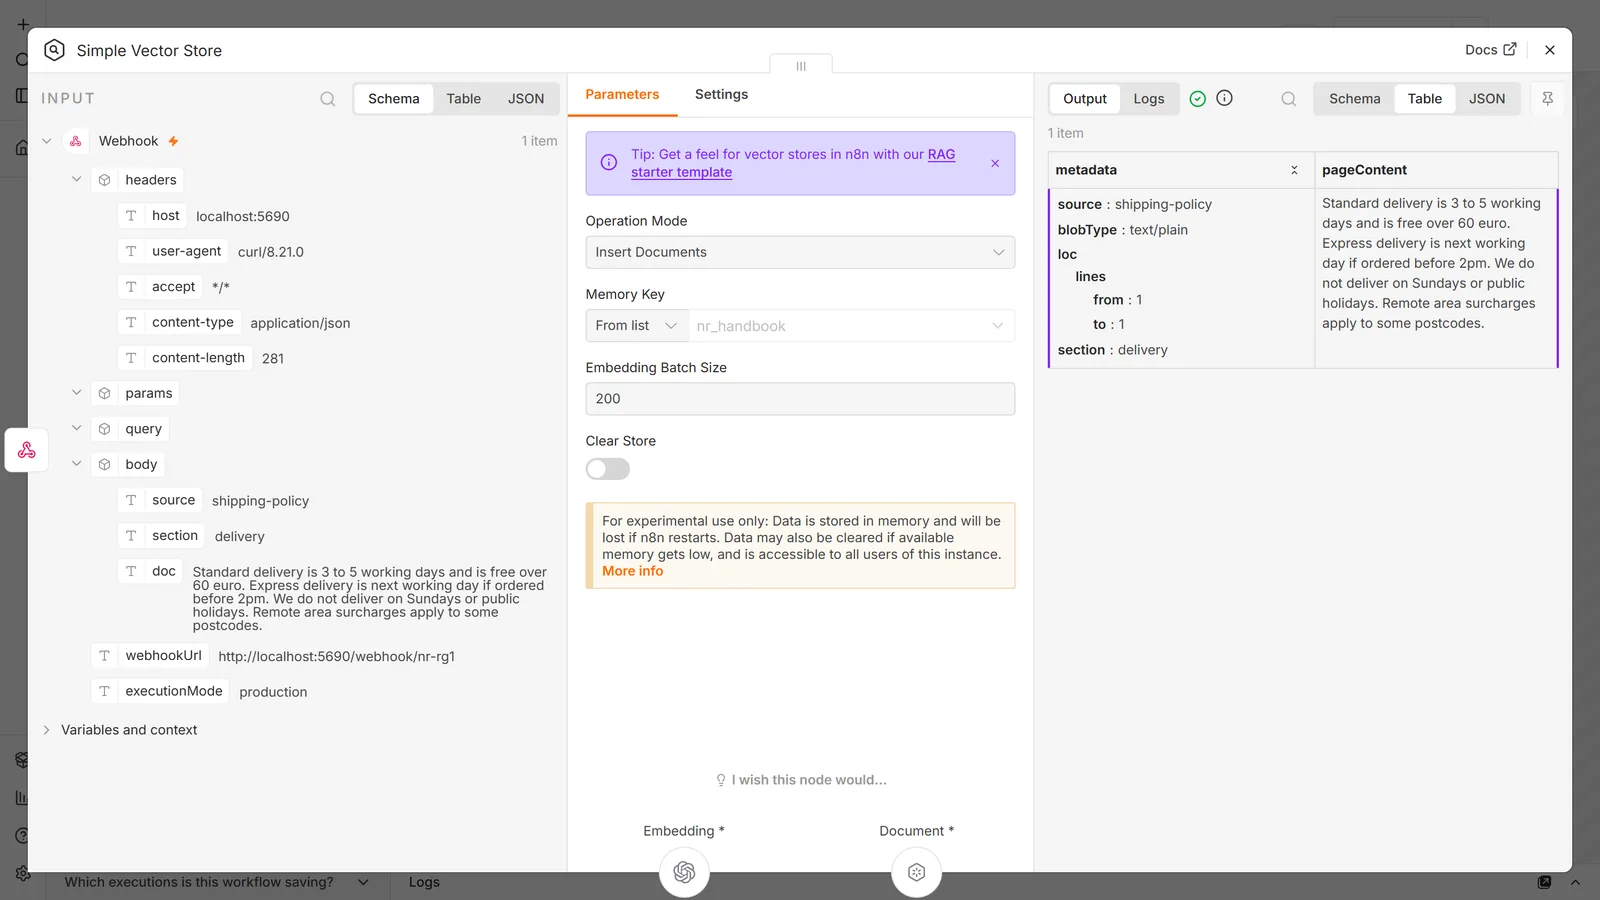Switch input view to JSON
Image resolution: width=1600 pixels, height=900 pixels.
(526, 99)
